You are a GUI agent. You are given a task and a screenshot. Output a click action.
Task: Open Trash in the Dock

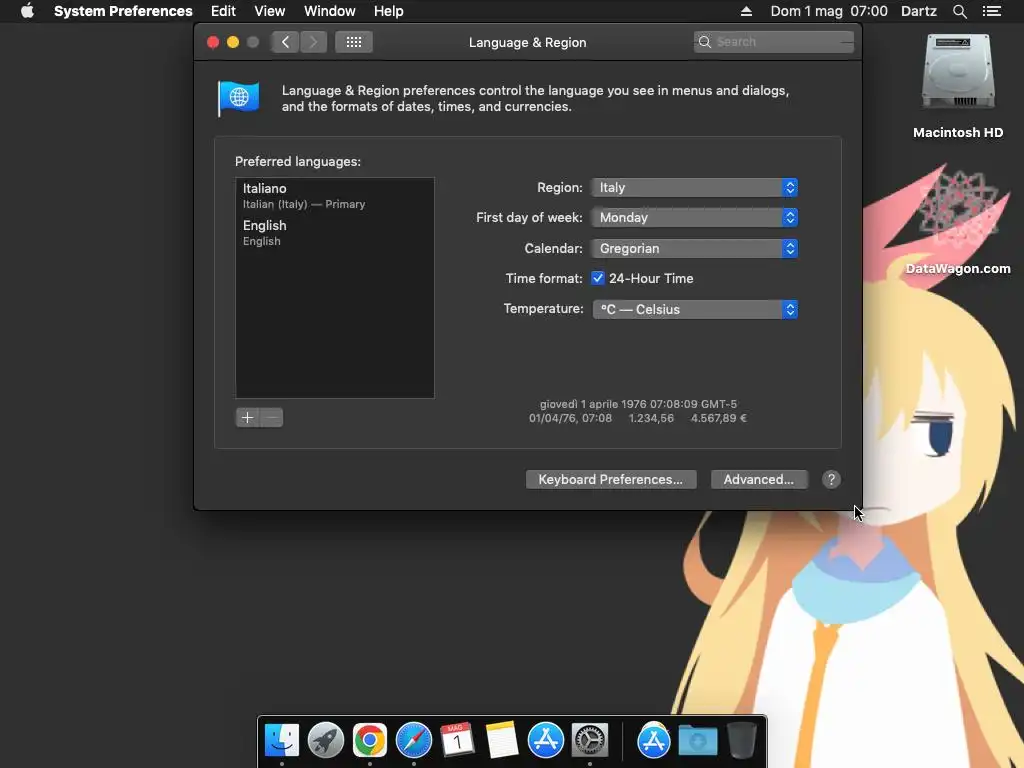(741, 740)
